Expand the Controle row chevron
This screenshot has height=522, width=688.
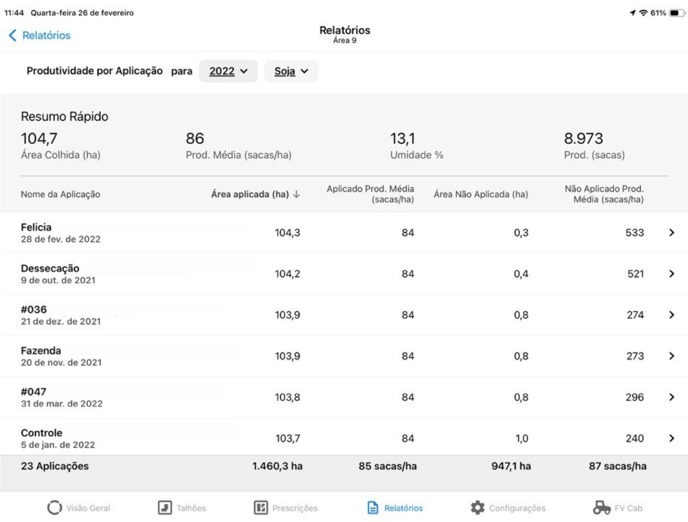[671, 438]
